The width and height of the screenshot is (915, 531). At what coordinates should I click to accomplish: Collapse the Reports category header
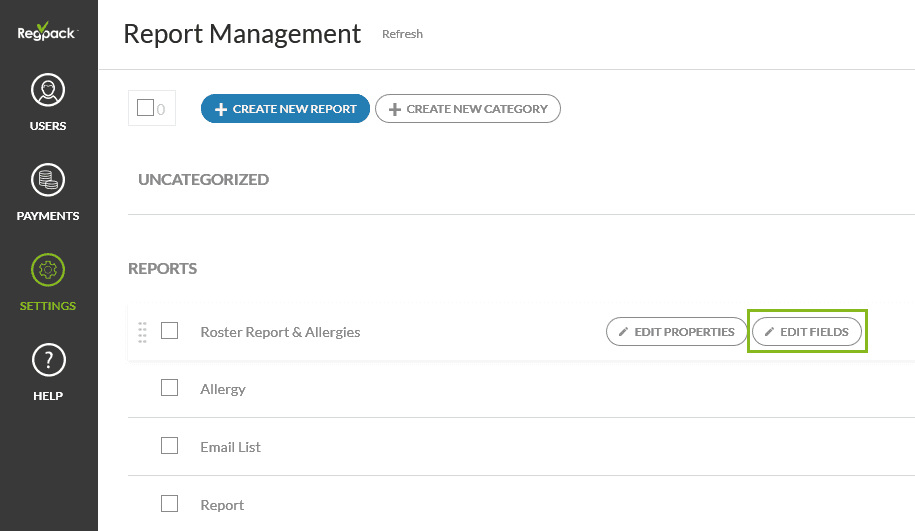click(x=162, y=269)
